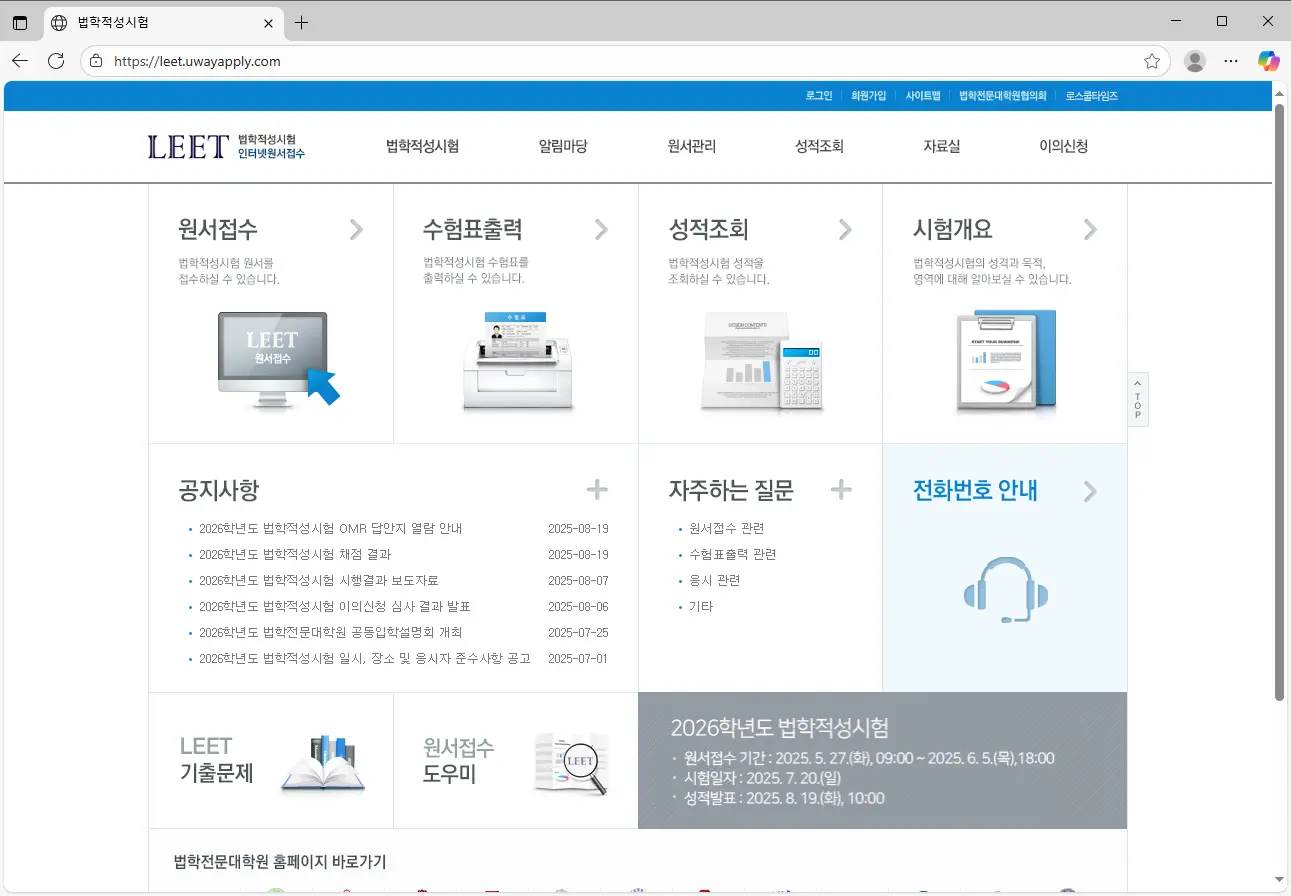Open notice 공동입학설명회 개최
The height and width of the screenshot is (896, 1291).
coord(330,632)
